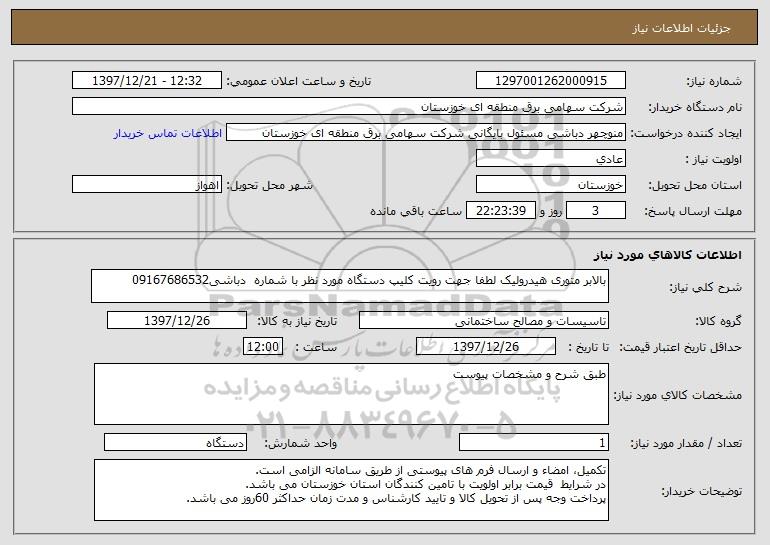This screenshot has height=545, width=770.
Task: Click the واحد شمارش field دستگاه
Action: click(x=175, y=442)
